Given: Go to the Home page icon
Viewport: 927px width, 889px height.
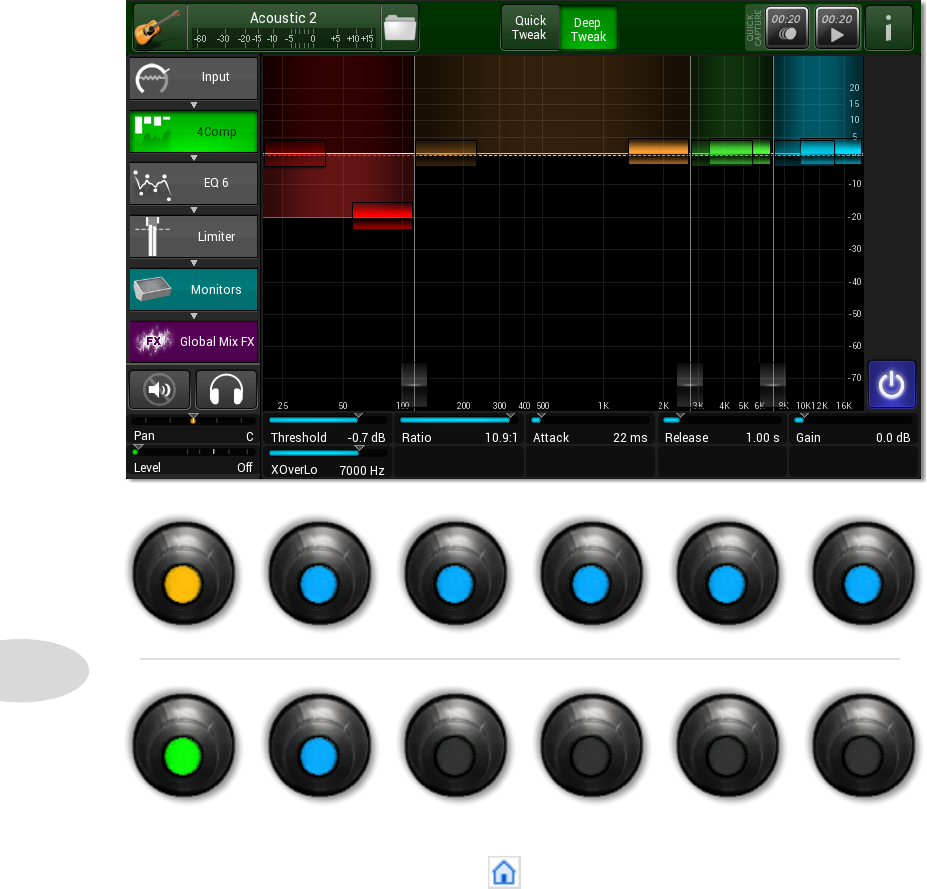Looking at the screenshot, I should click(504, 872).
